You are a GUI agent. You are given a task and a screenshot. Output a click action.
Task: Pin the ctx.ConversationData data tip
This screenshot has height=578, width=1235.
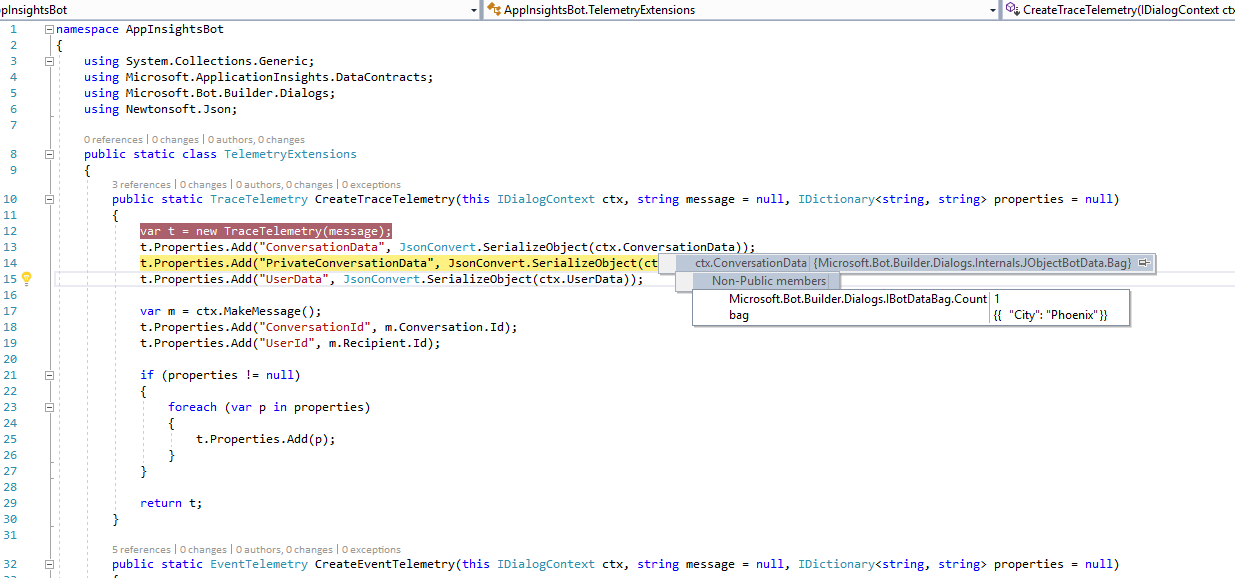click(x=1143, y=262)
